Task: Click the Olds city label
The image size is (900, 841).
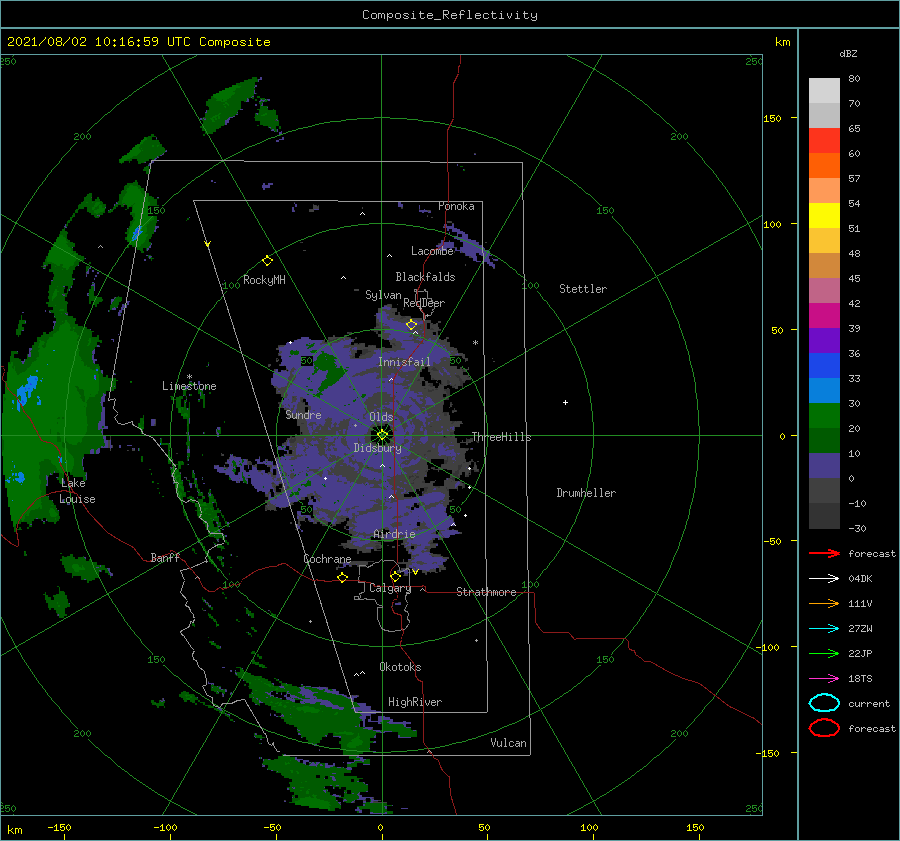Action: [x=381, y=417]
